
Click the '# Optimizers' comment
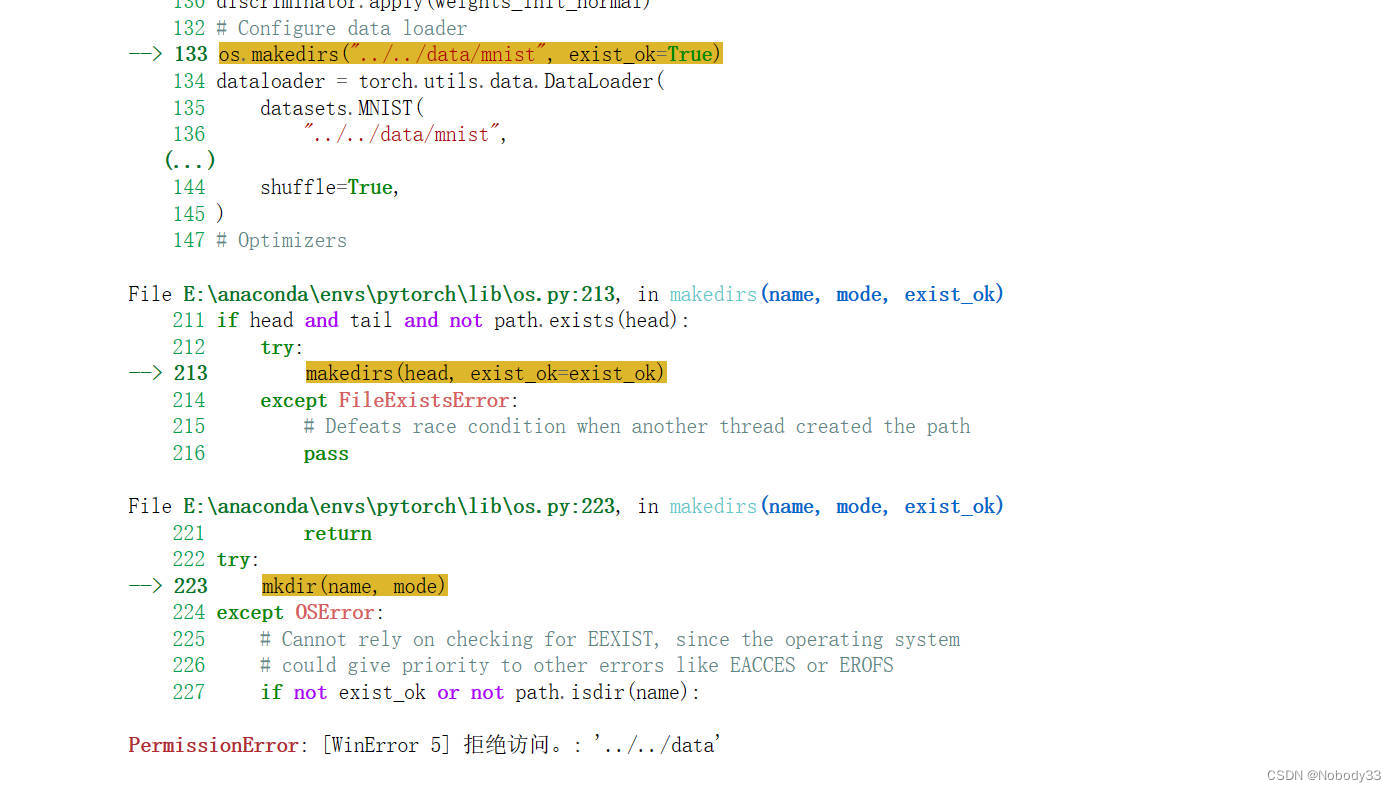point(282,240)
